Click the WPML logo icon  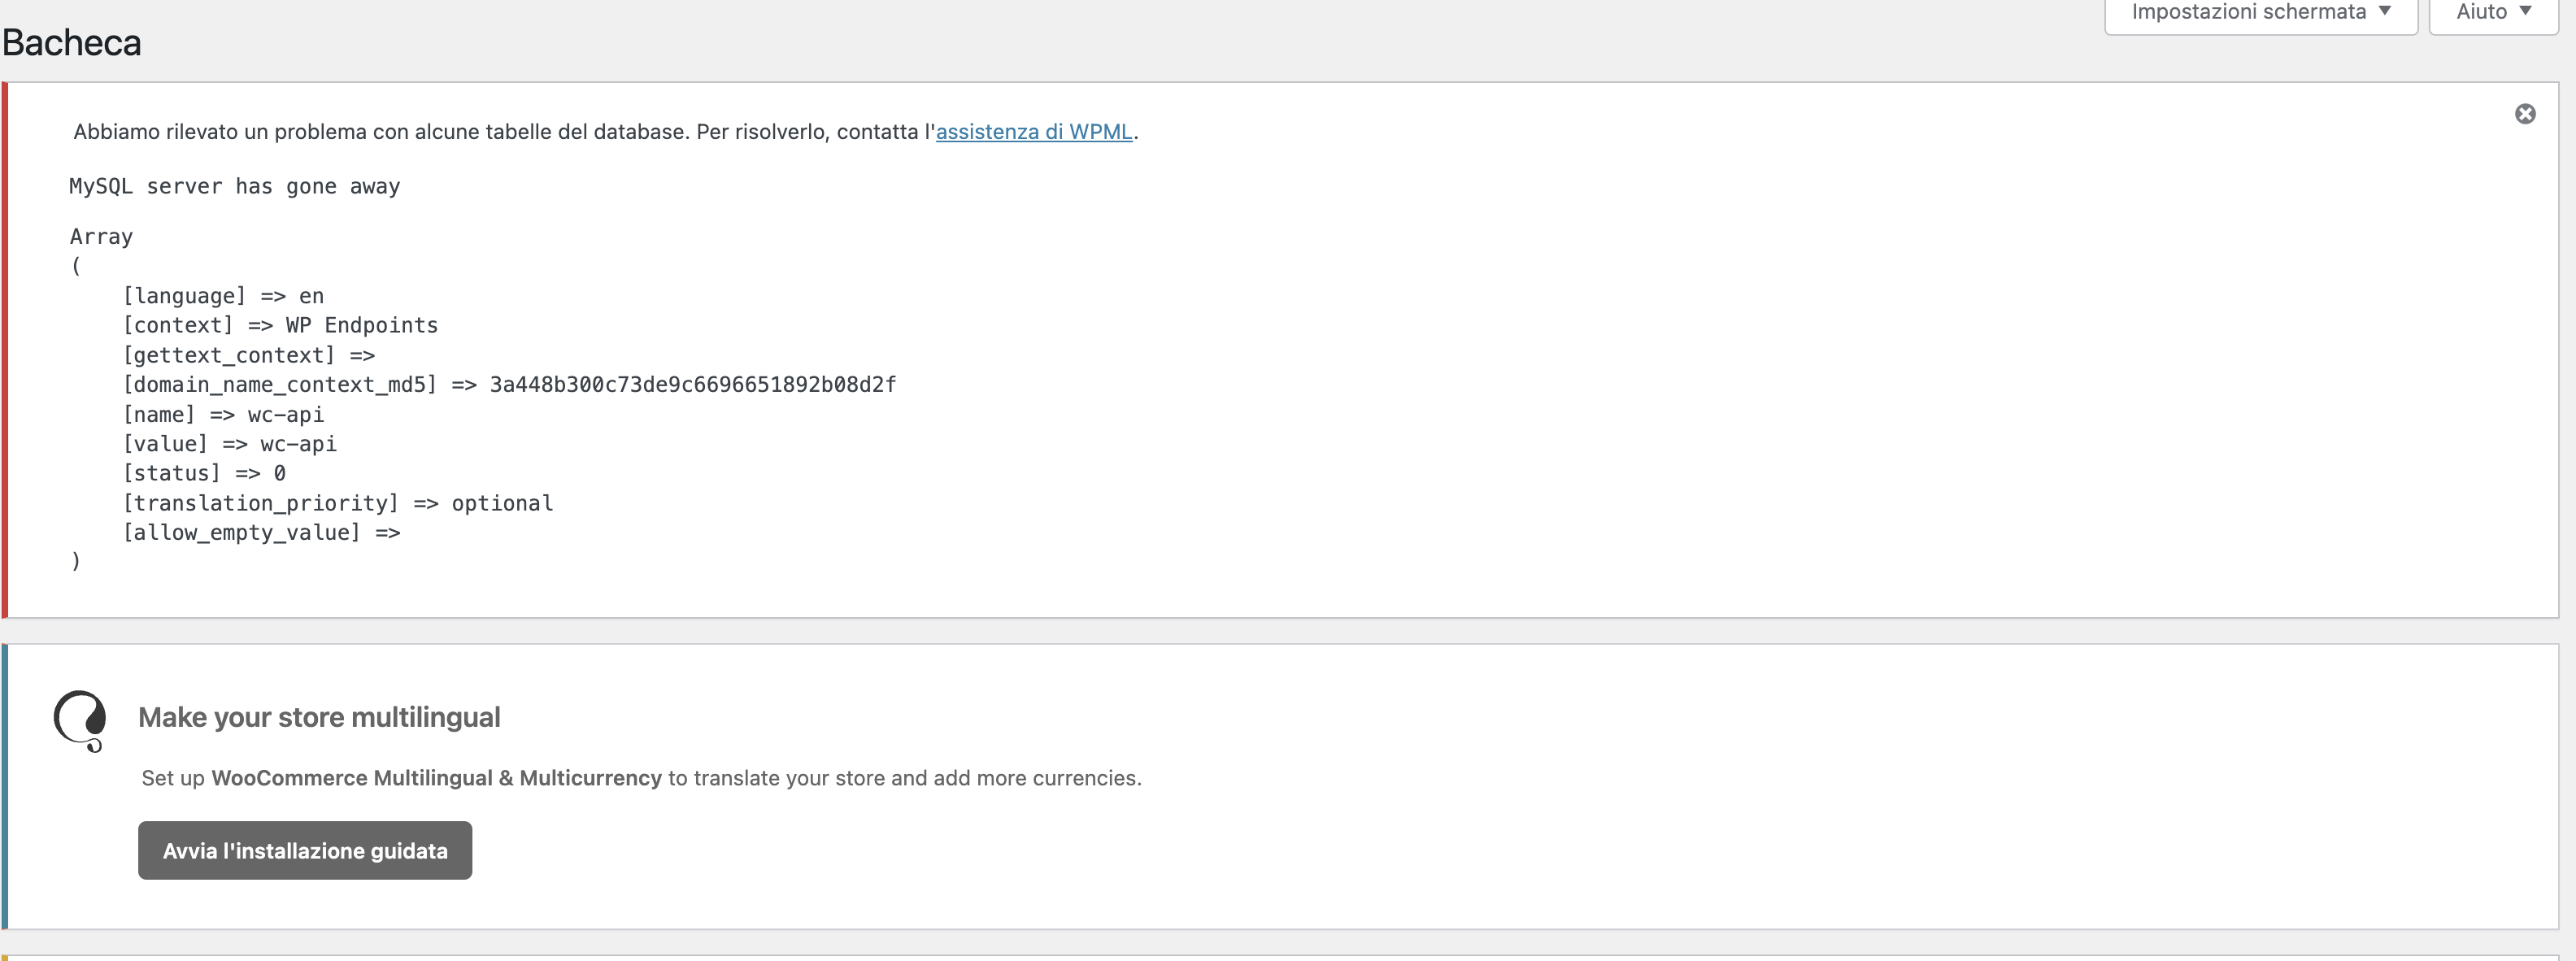(80, 720)
